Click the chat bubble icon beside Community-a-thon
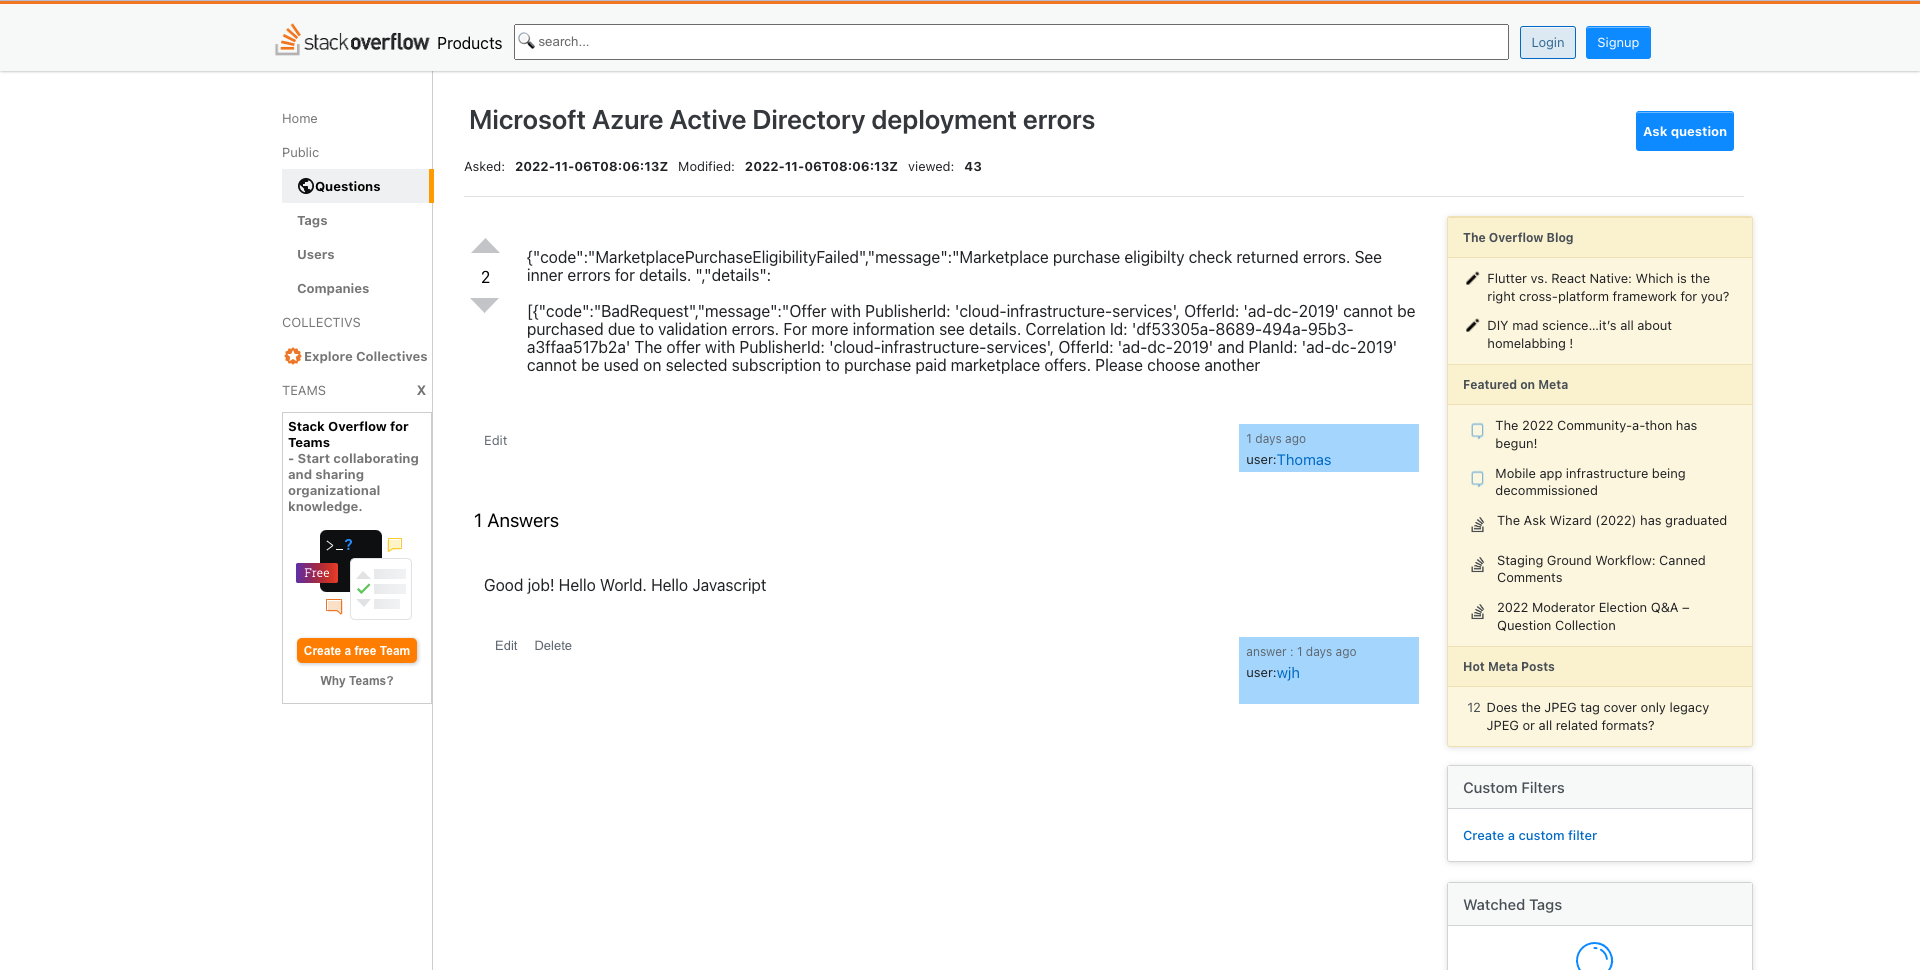The height and width of the screenshot is (970, 1920). [x=1477, y=431]
